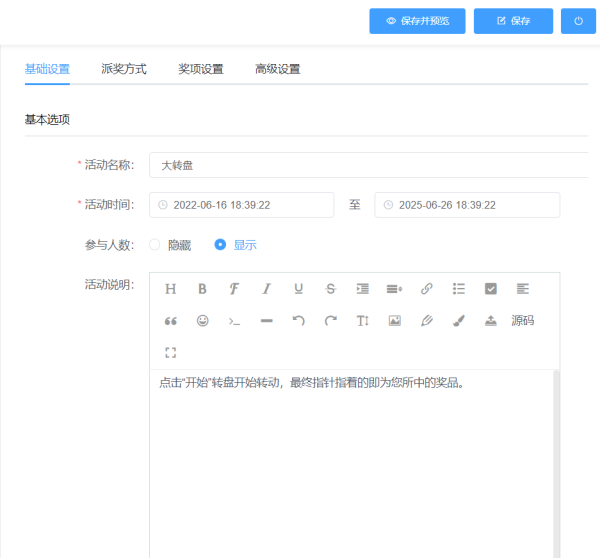Insert a code block
Image resolution: width=600 pixels, height=558 pixels.
tap(234, 321)
